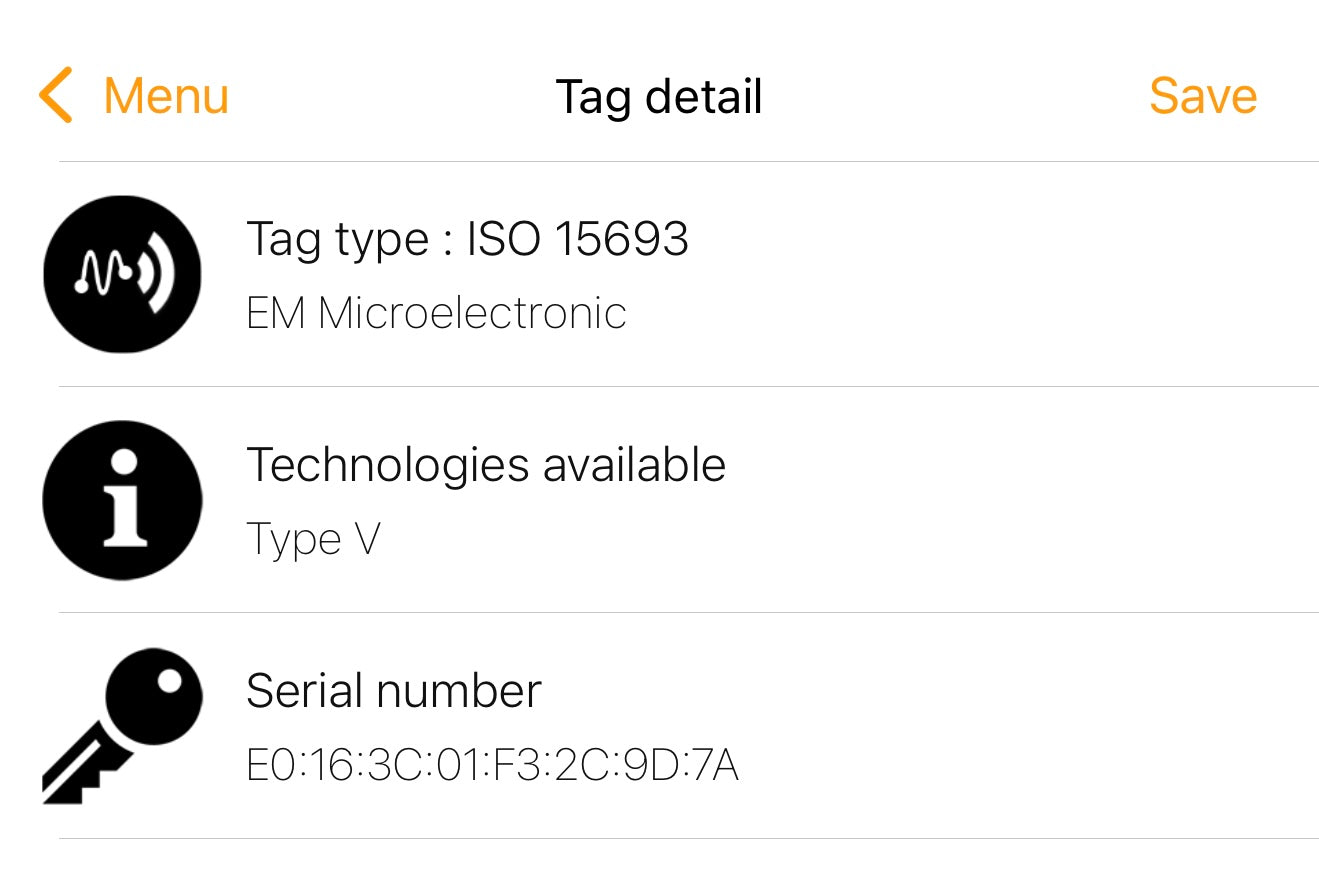Select the Technologies available heading

pyautogui.click(x=486, y=465)
